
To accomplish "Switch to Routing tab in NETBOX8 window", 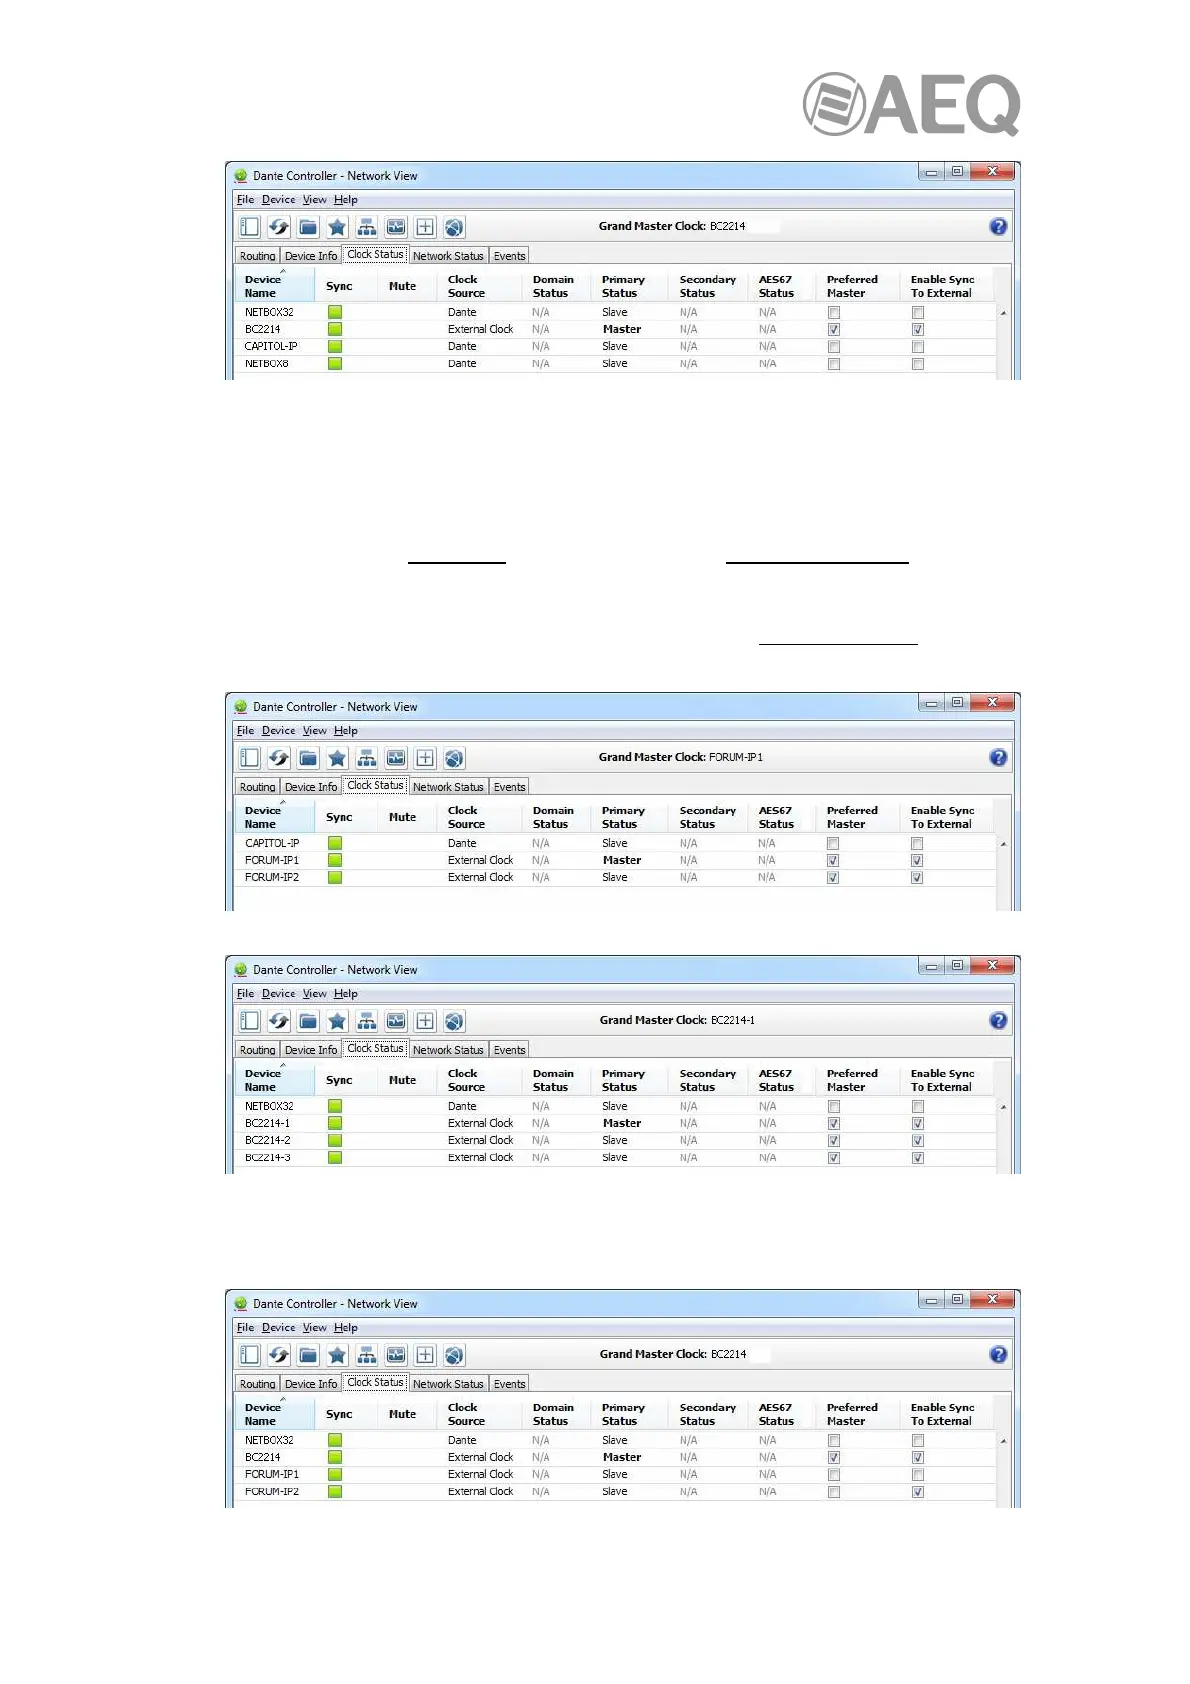I will tap(257, 256).
